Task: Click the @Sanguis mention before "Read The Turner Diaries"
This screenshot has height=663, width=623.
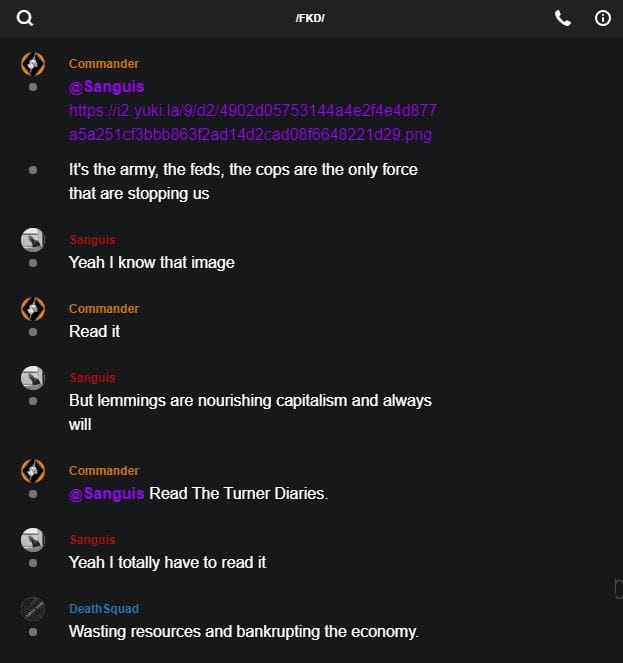Action: click(x=106, y=493)
